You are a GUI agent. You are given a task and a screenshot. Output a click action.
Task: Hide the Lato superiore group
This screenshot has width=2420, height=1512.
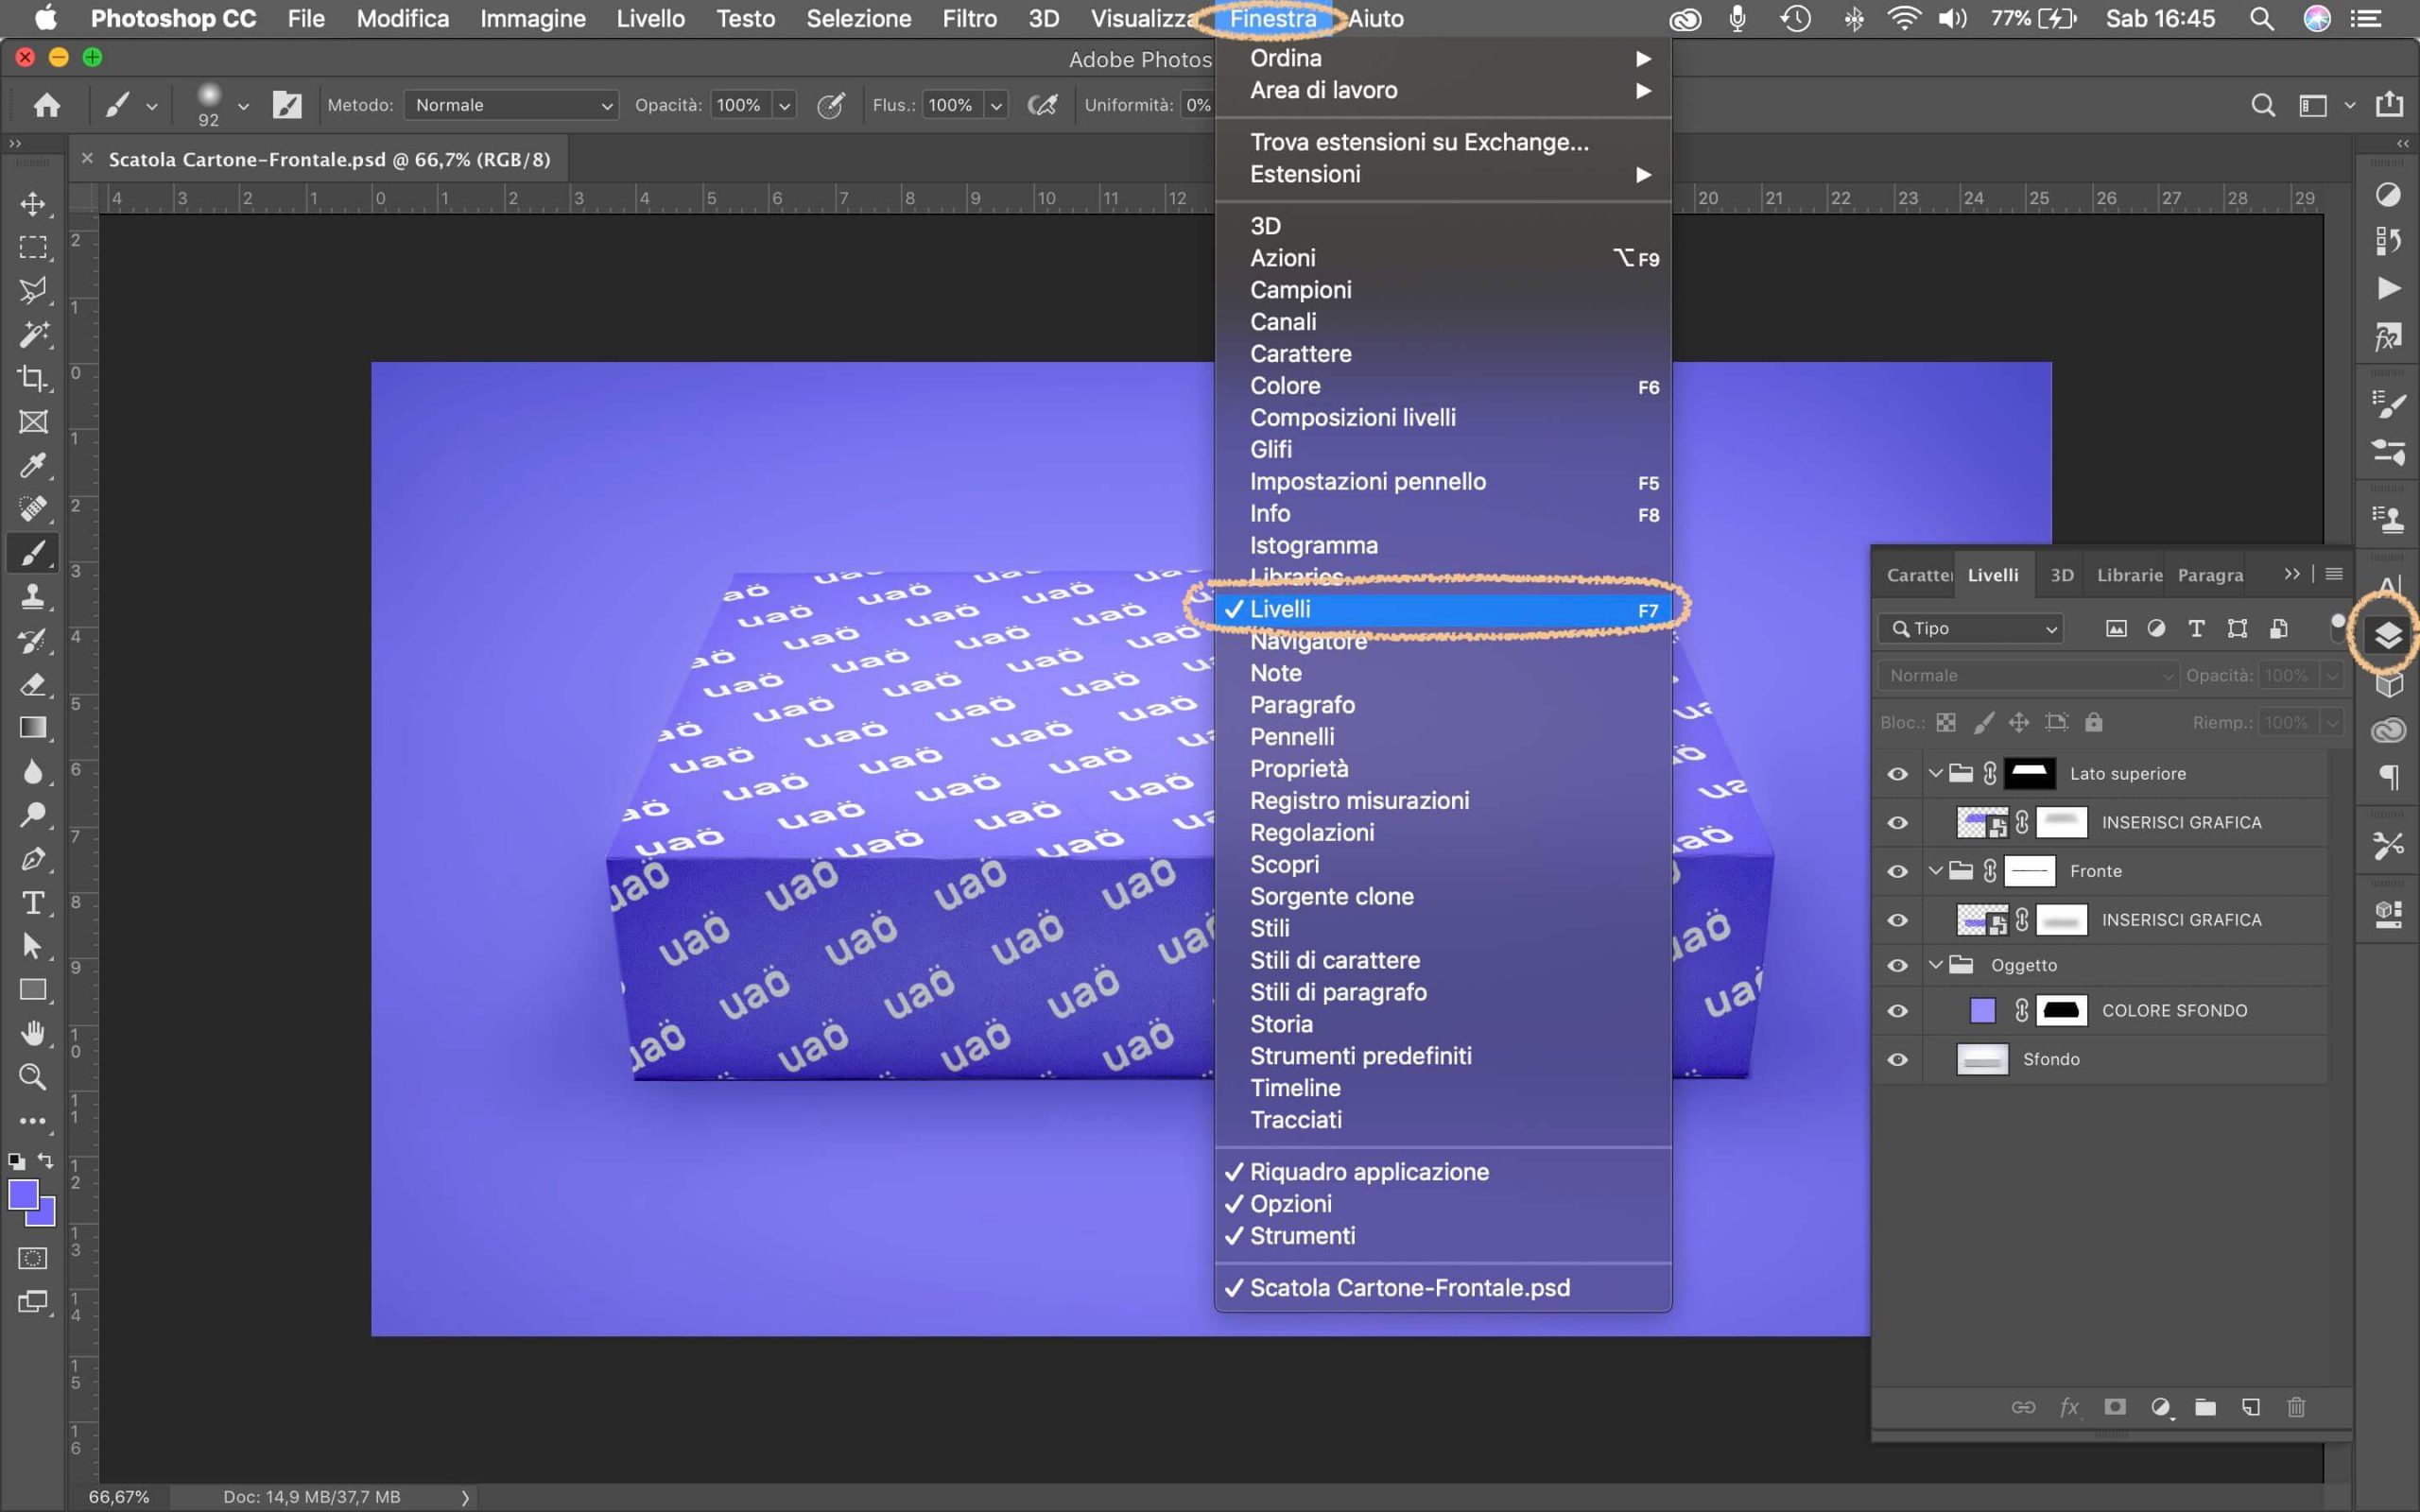coord(1897,774)
